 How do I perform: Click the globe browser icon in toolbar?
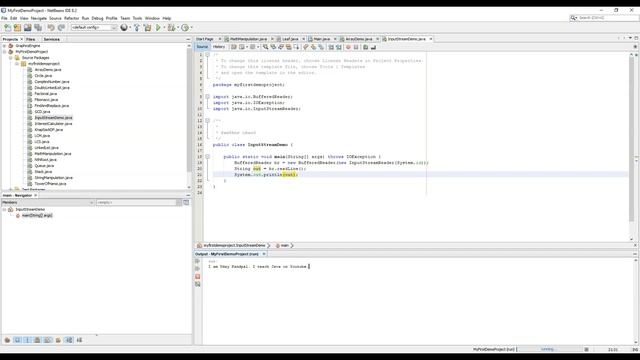point(124,27)
